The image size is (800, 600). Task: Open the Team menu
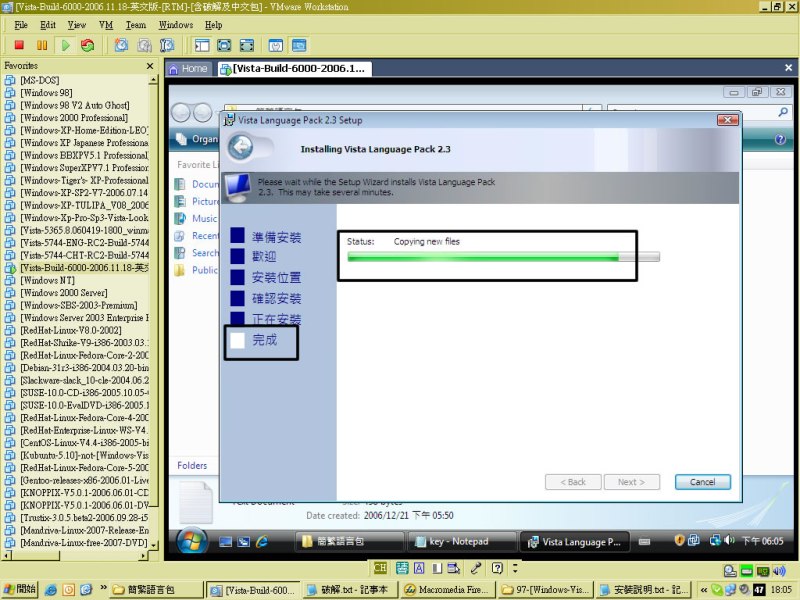pos(136,25)
